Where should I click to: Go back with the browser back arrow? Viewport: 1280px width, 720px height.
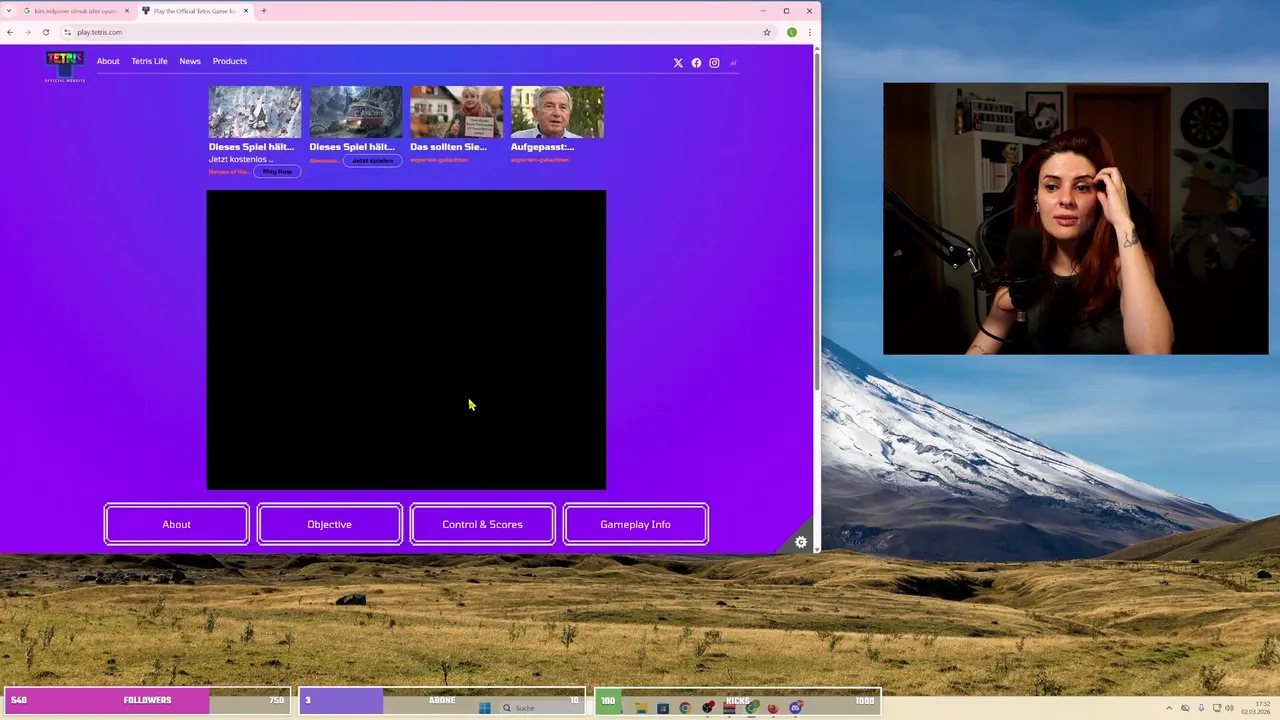[10, 32]
